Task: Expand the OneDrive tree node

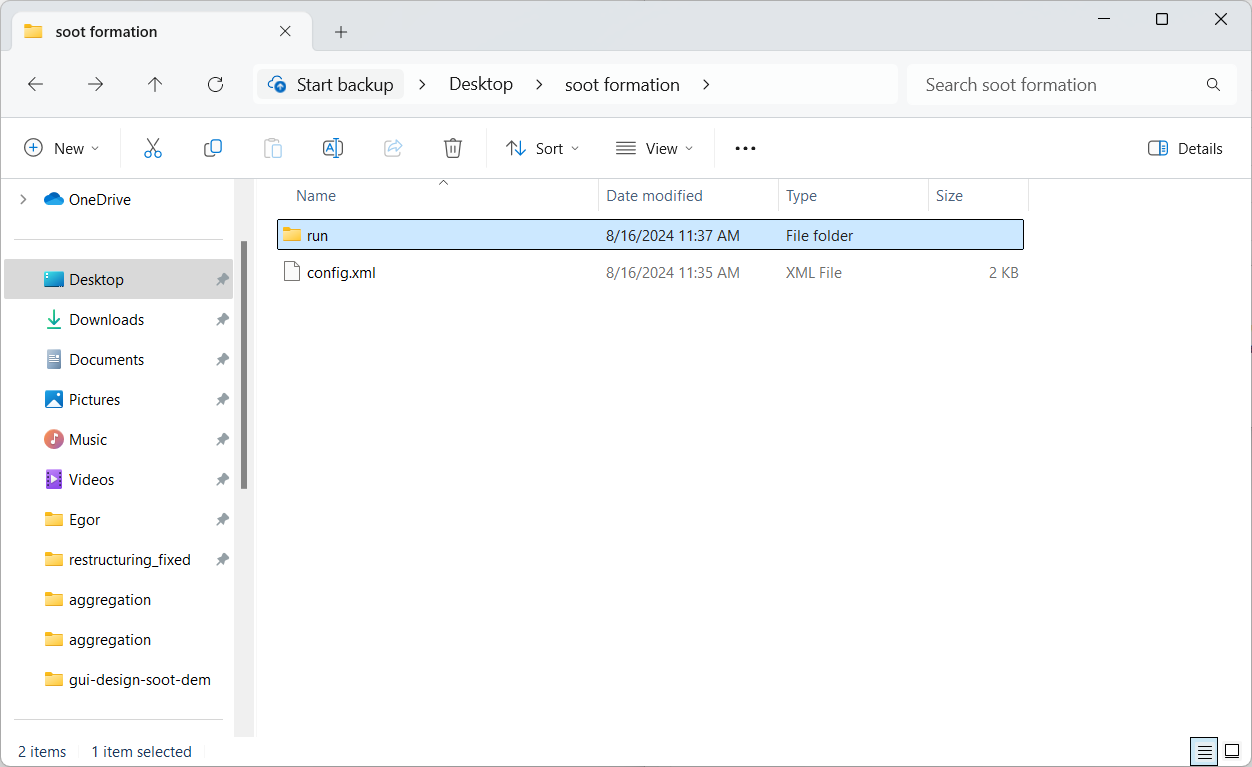Action: pos(23,200)
